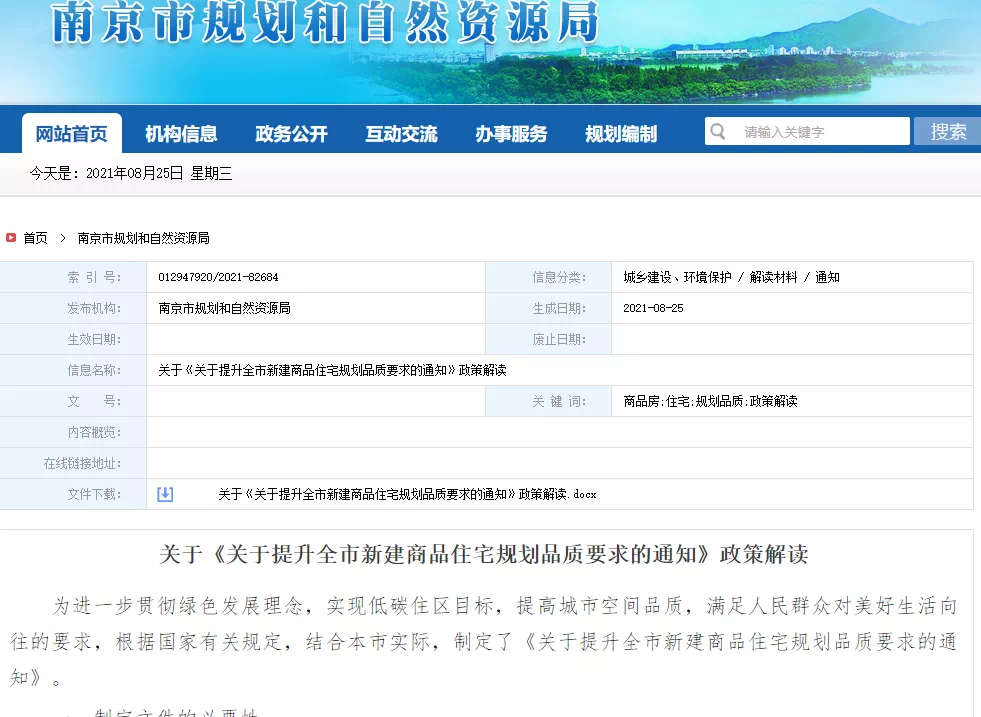Click the index number 012947920/2021-82684
981x717 pixels.
tap(218, 277)
